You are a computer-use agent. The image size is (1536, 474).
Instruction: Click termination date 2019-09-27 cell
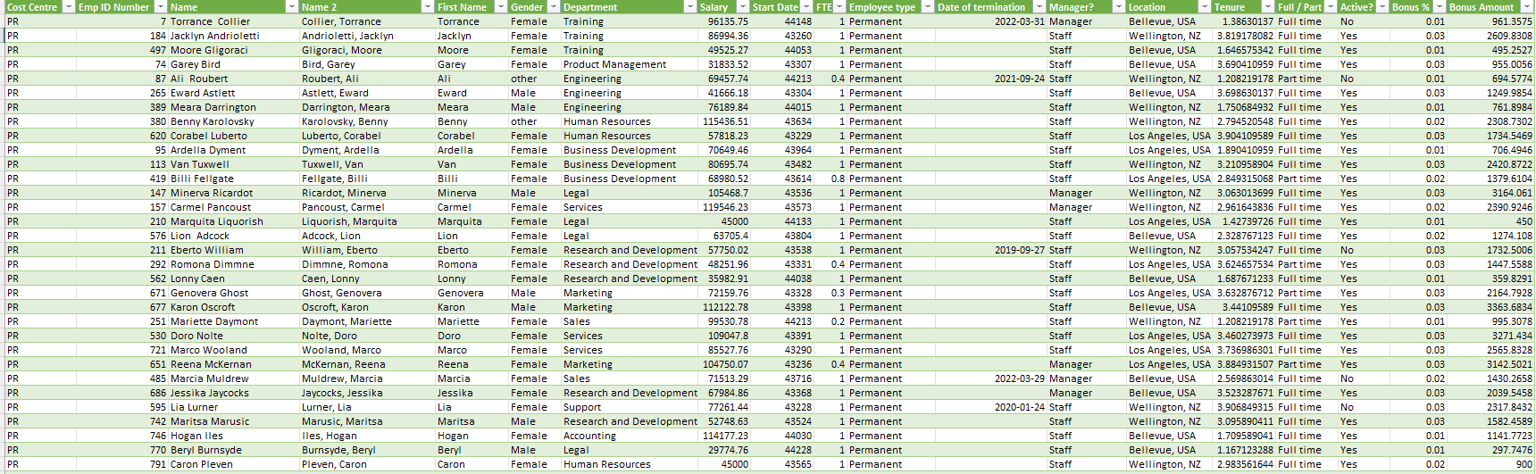point(991,250)
